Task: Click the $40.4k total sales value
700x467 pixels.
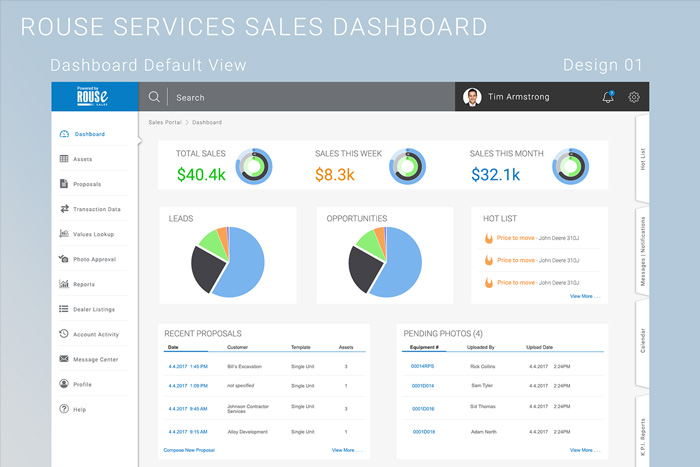Action: [201, 175]
